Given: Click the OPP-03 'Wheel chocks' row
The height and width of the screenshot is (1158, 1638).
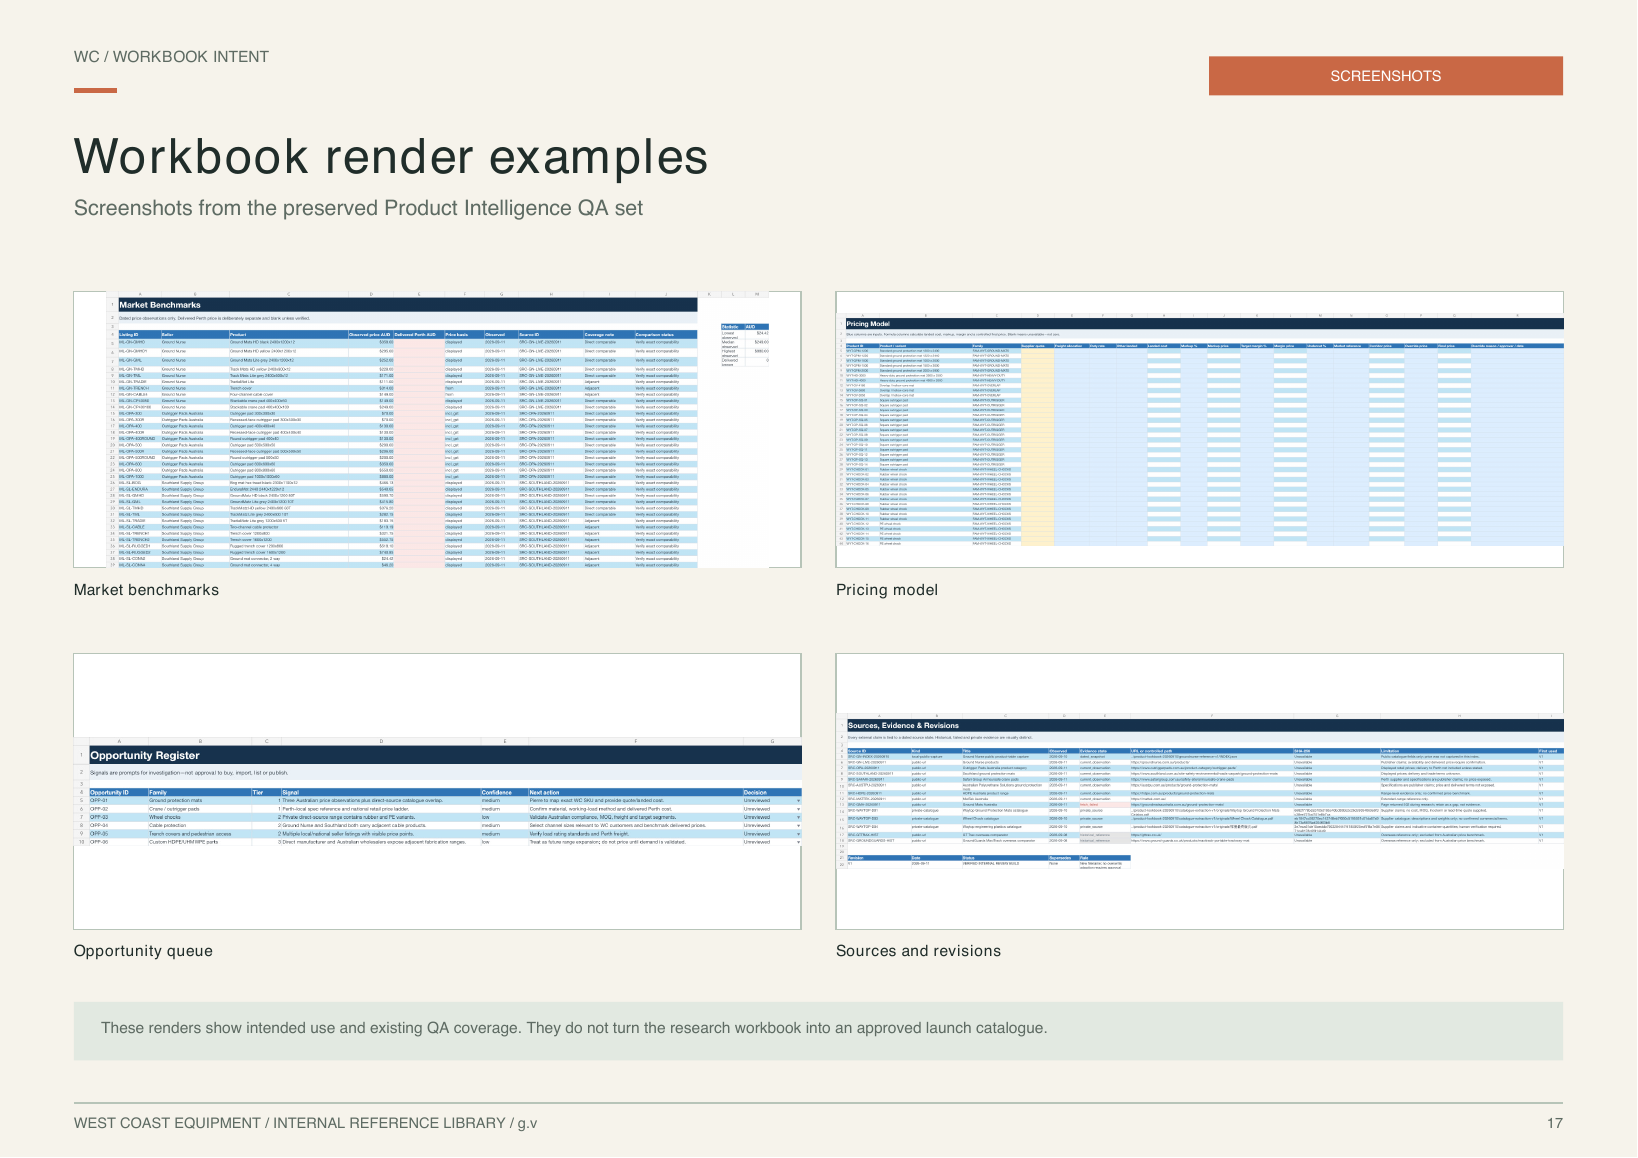Looking at the screenshot, I should (445, 818).
